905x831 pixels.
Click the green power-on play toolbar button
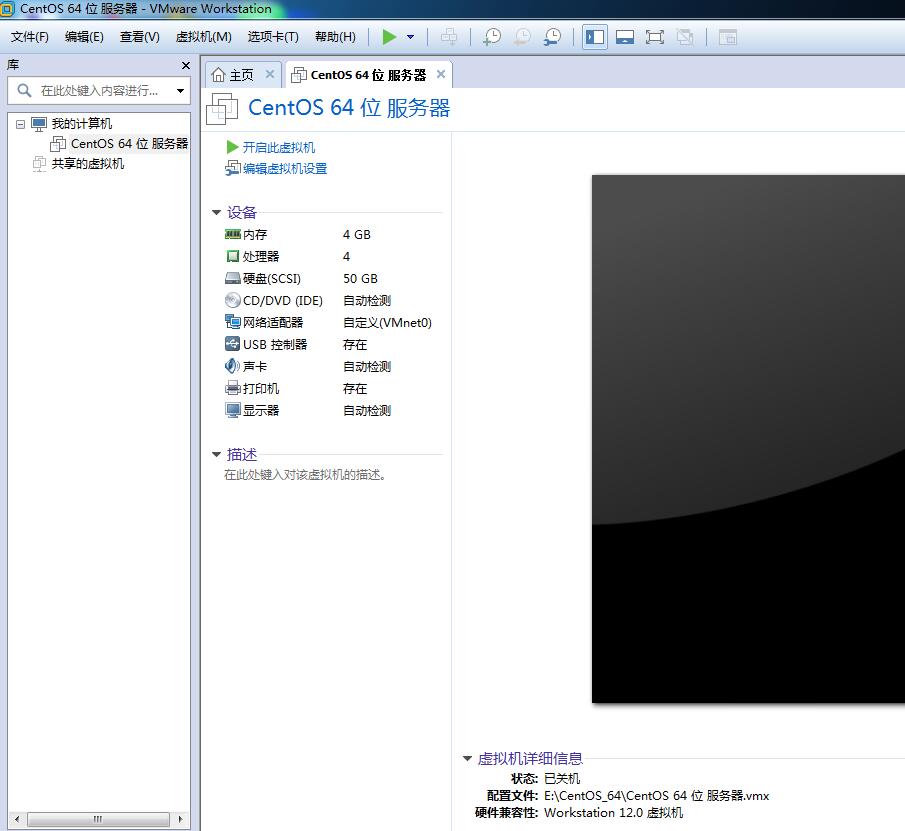point(390,37)
